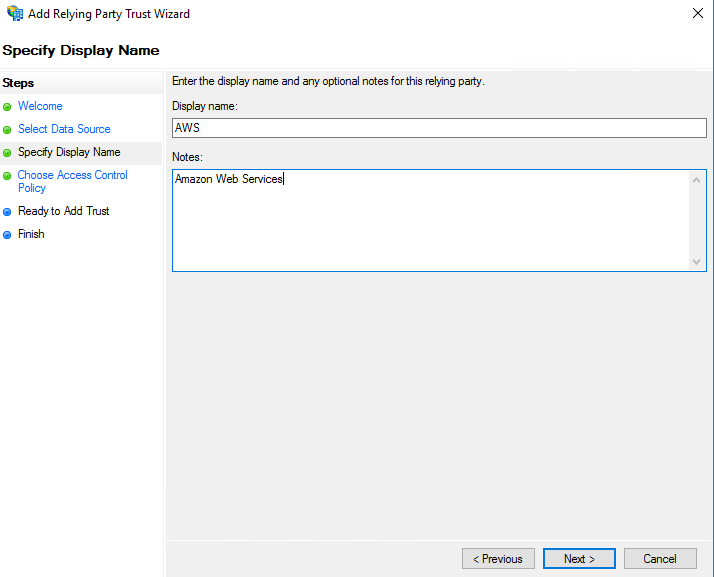Open the Select Data Source step
This screenshot has height=577, width=714.
64,129
